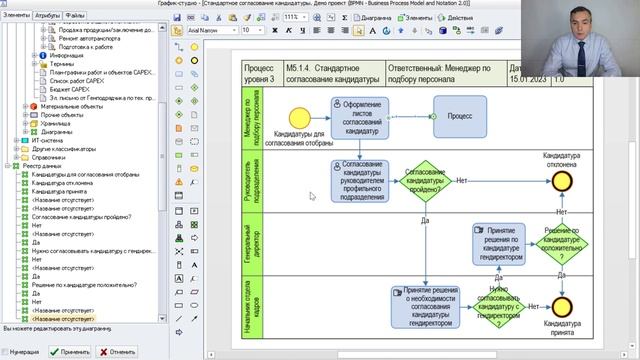Image resolution: width=640 pixels, height=360 pixels.
Task: Align text to the left
Action: [x=317, y=31]
